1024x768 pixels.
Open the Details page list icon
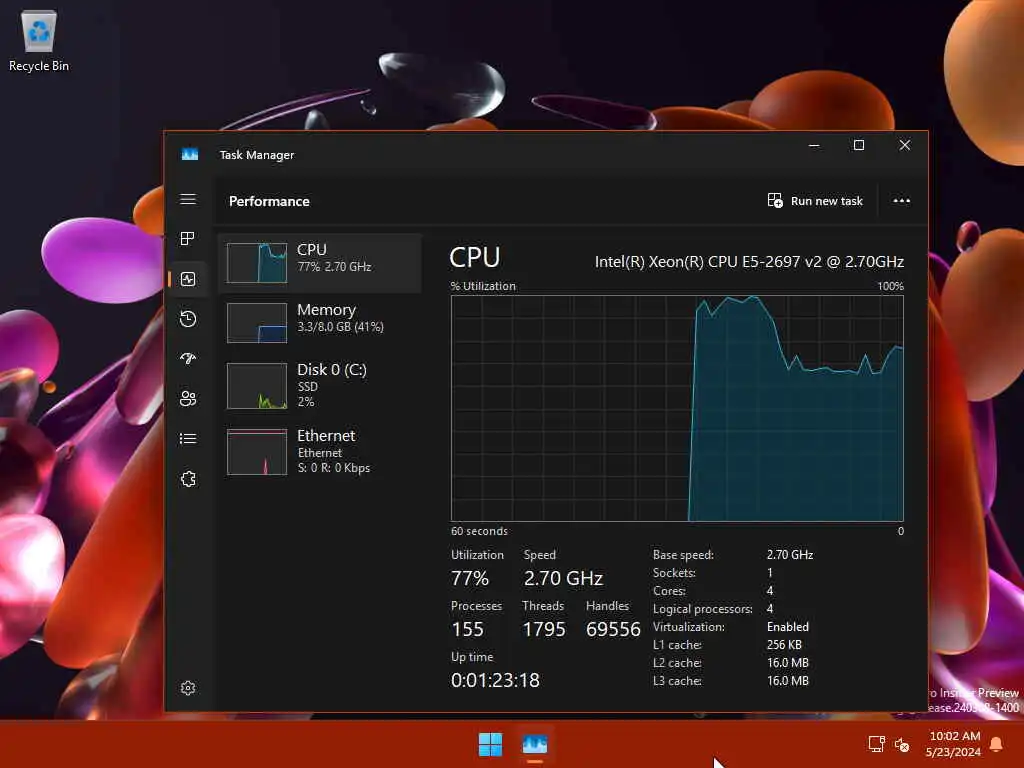[188, 439]
